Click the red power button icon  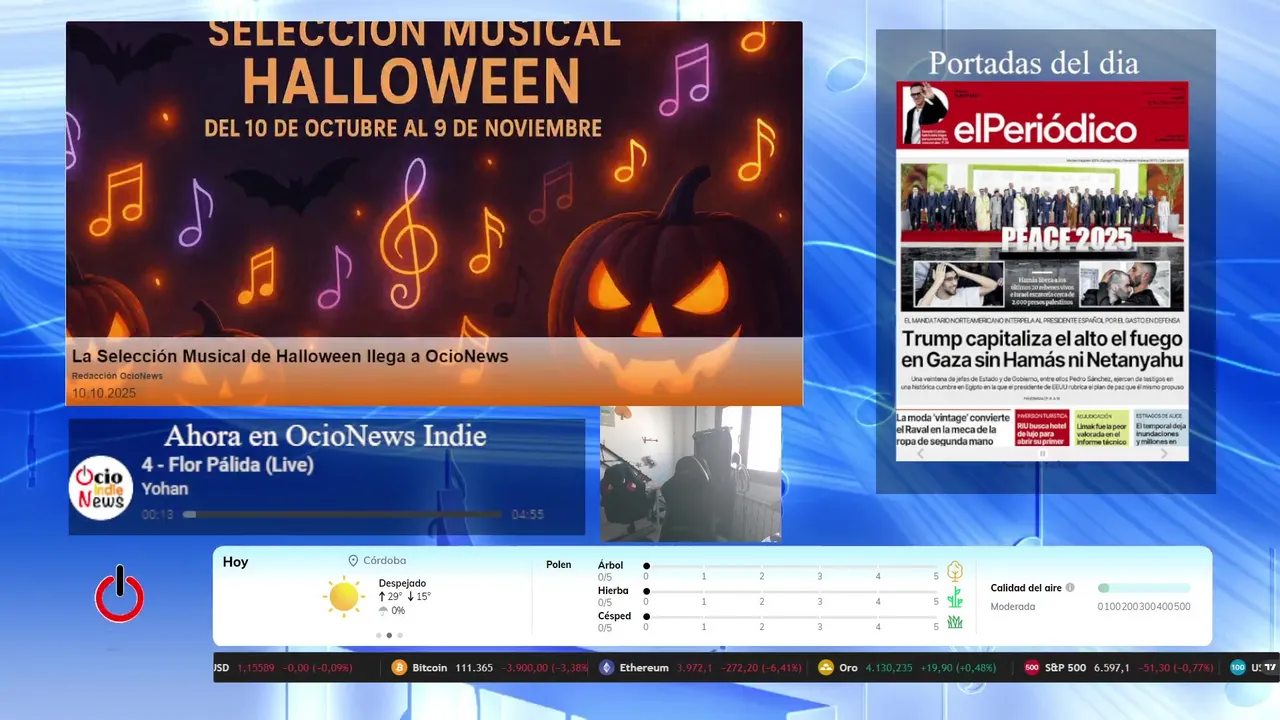click(x=120, y=595)
